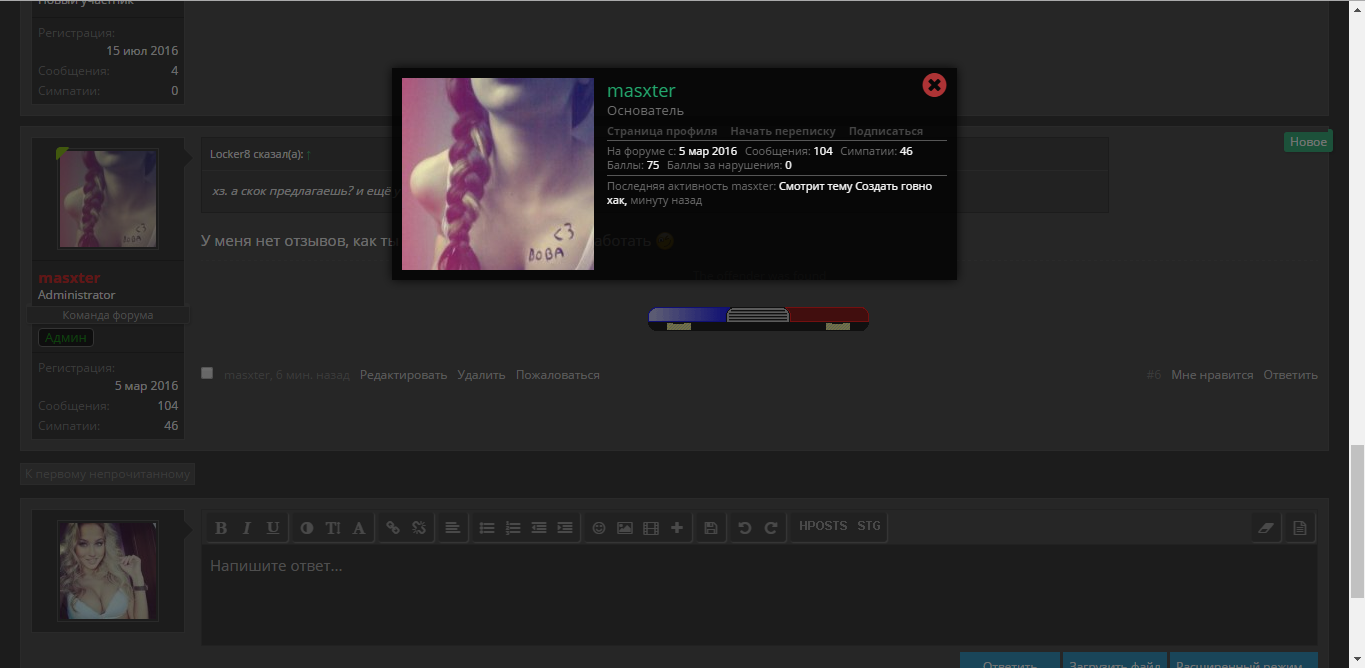Screen dimensions: 1365x668
Task: Open the plus insert menu
Action: click(677, 528)
